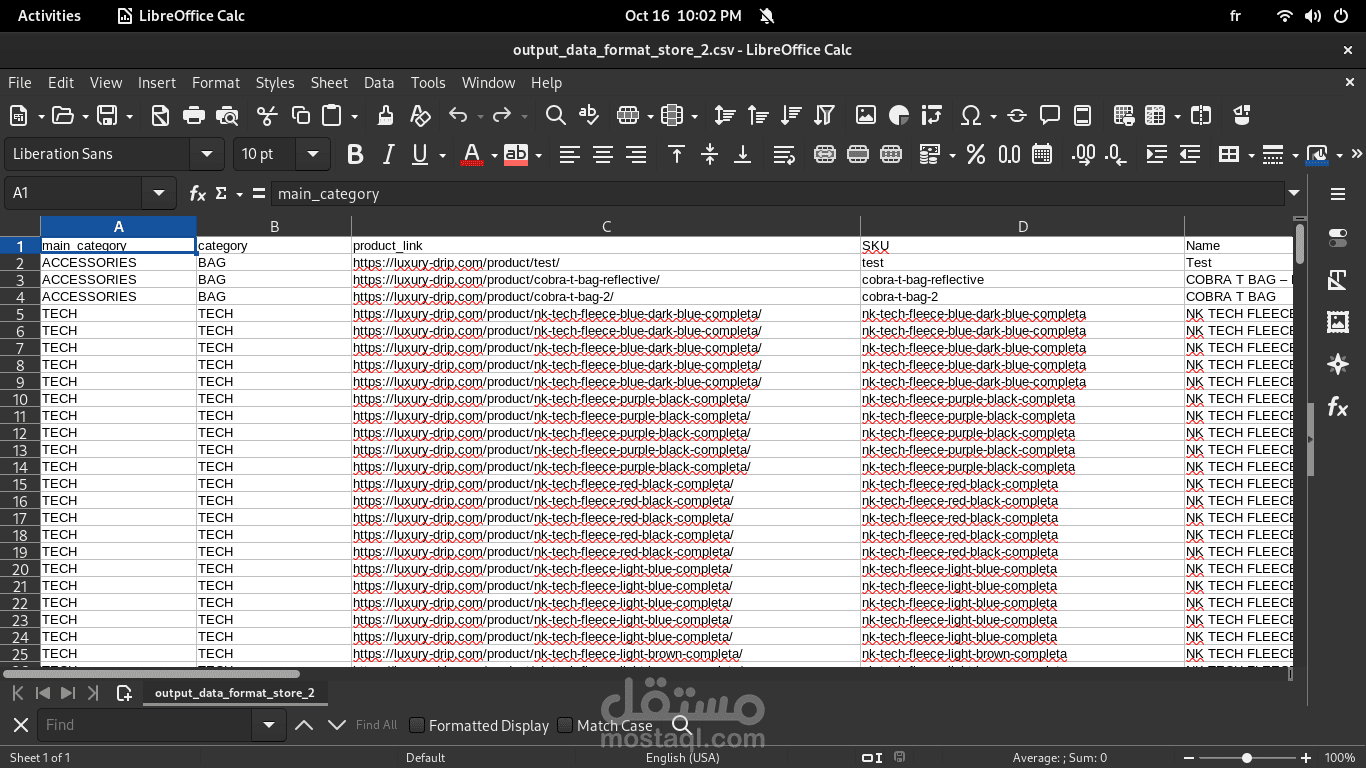Open the Insert menu

click(157, 83)
